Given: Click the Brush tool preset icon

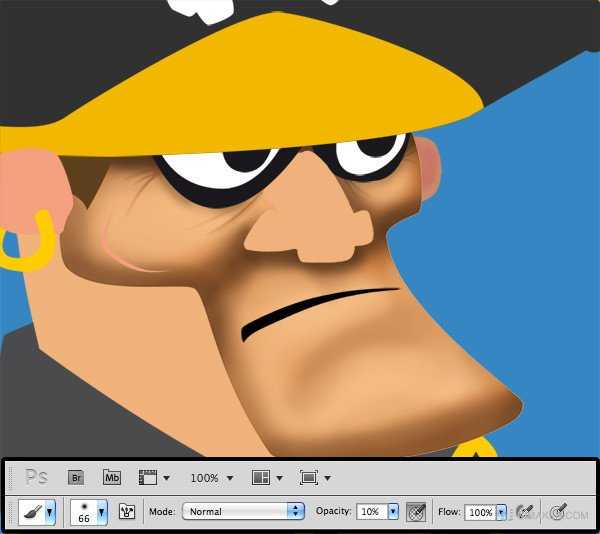Looking at the screenshot, I should click(31, 512).
